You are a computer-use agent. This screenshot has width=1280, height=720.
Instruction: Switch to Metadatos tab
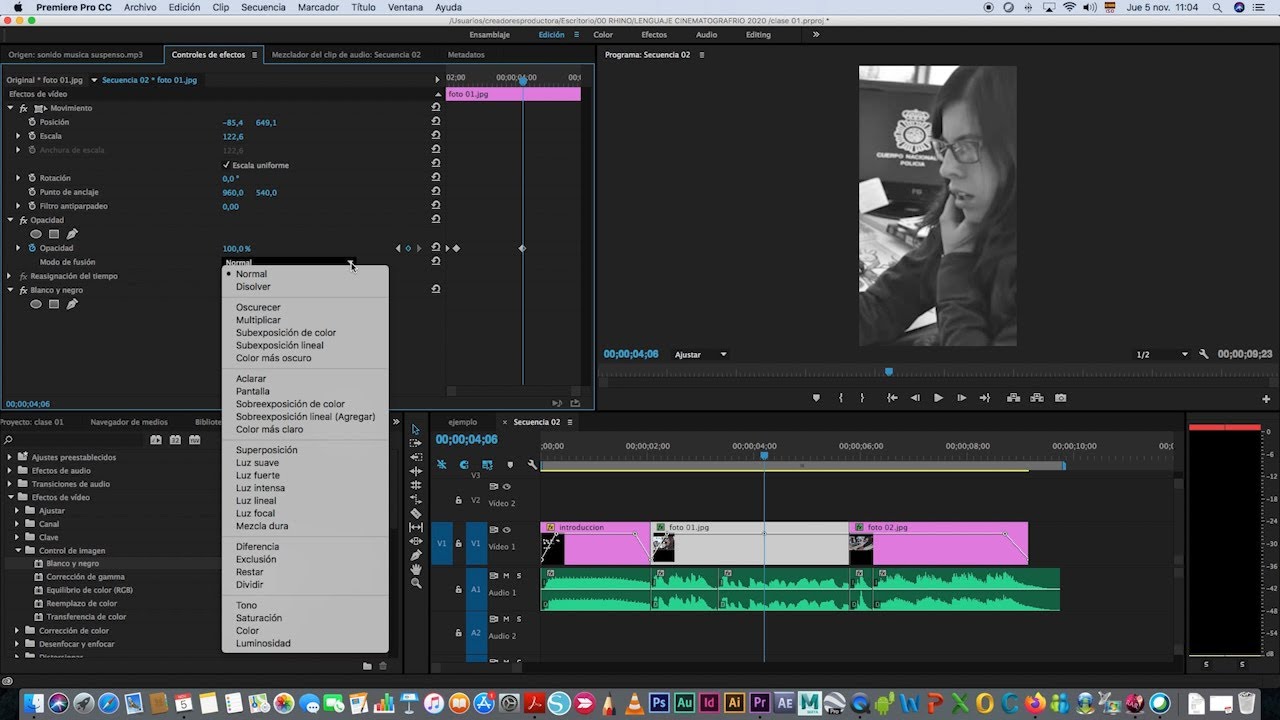pyautogui.click(x=466, y=55)
